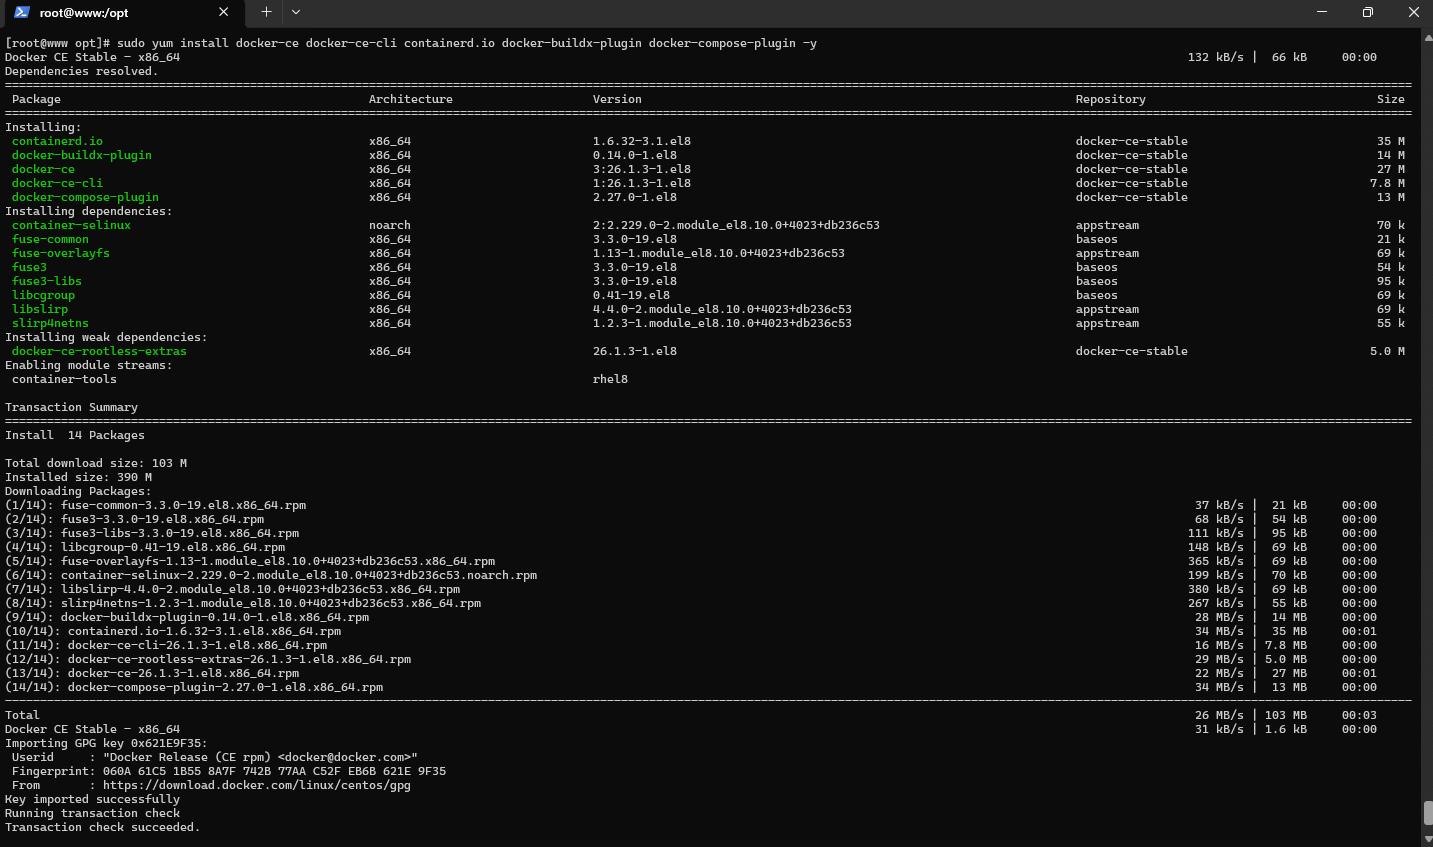Click the GPG Fingerprint line

point(229,771)
